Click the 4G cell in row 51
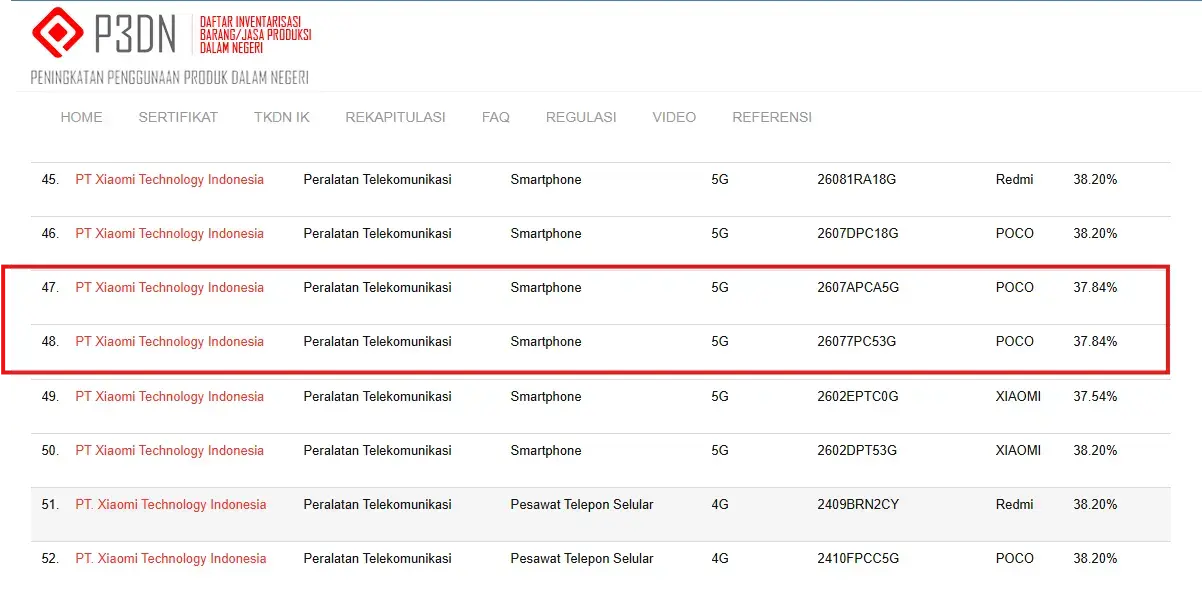1202x594 pixels. point(720,505)
